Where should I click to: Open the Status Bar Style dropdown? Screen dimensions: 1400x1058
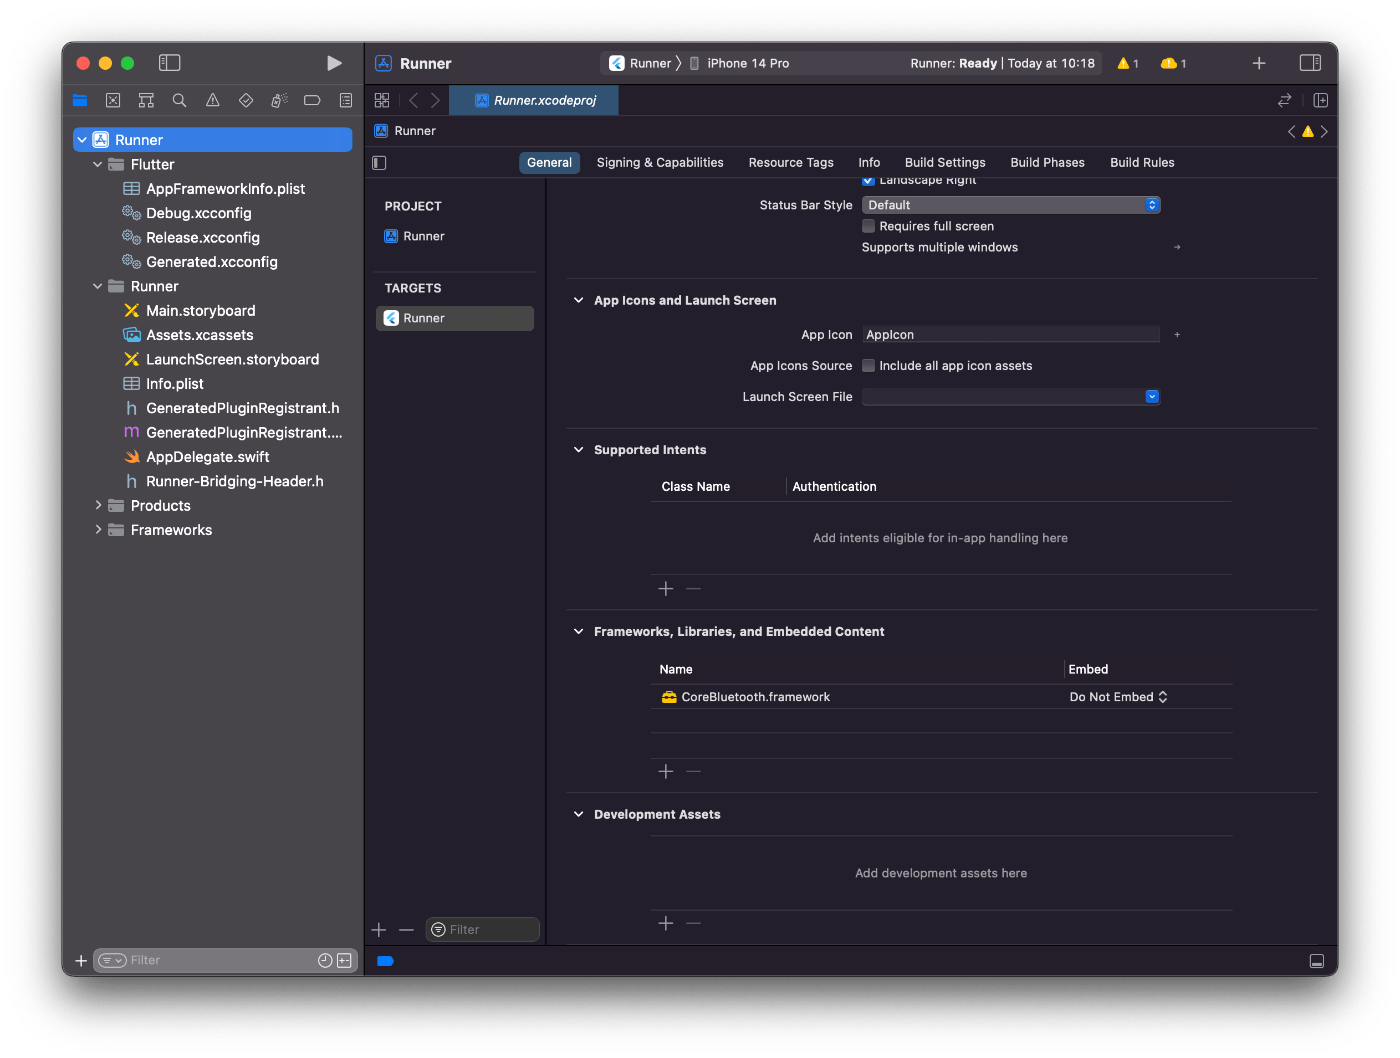pos(1011,205)
